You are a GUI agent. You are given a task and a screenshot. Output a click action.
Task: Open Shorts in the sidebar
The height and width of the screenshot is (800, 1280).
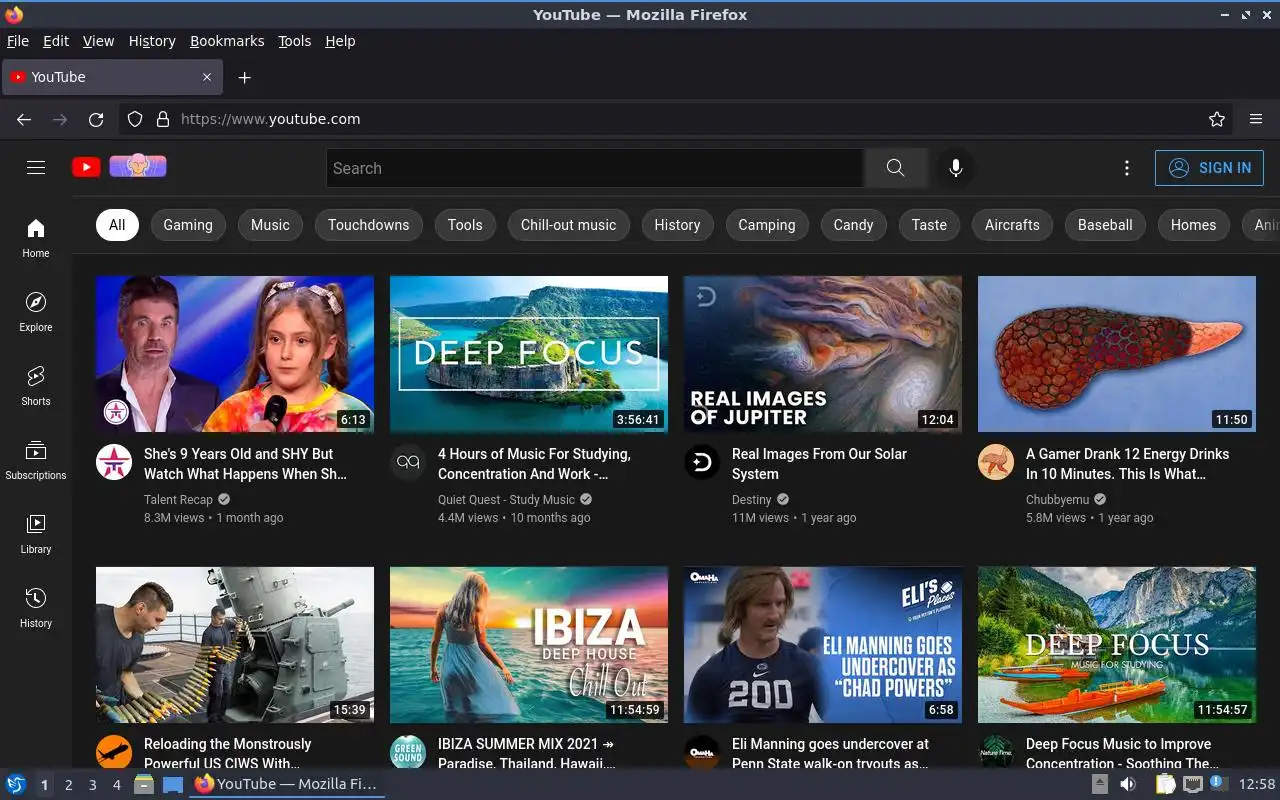pyautogui.click(x=36, y=386)
